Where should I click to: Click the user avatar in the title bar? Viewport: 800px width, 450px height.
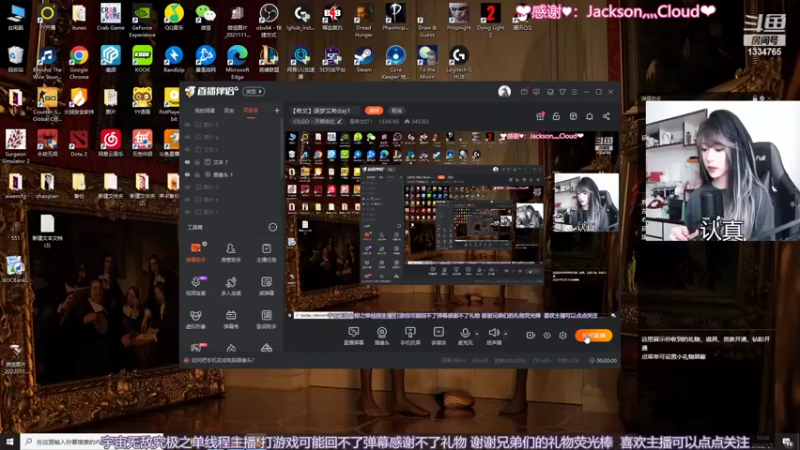coord(504,91)
